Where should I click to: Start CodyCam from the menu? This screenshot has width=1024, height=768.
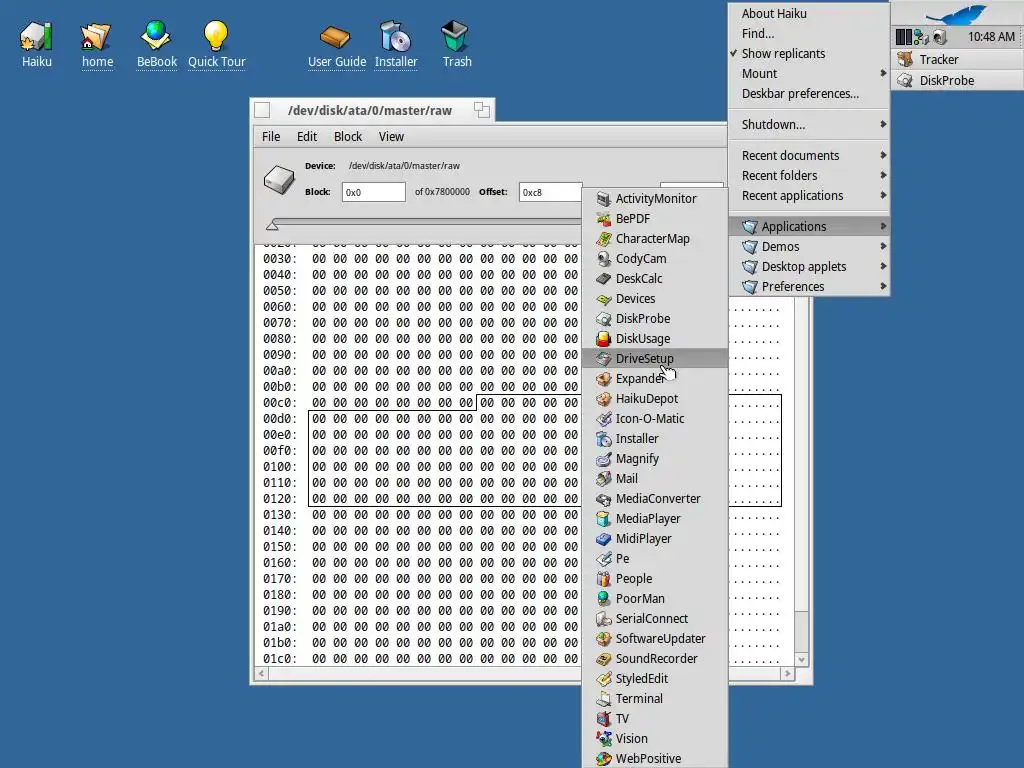[x=655, y=259]
